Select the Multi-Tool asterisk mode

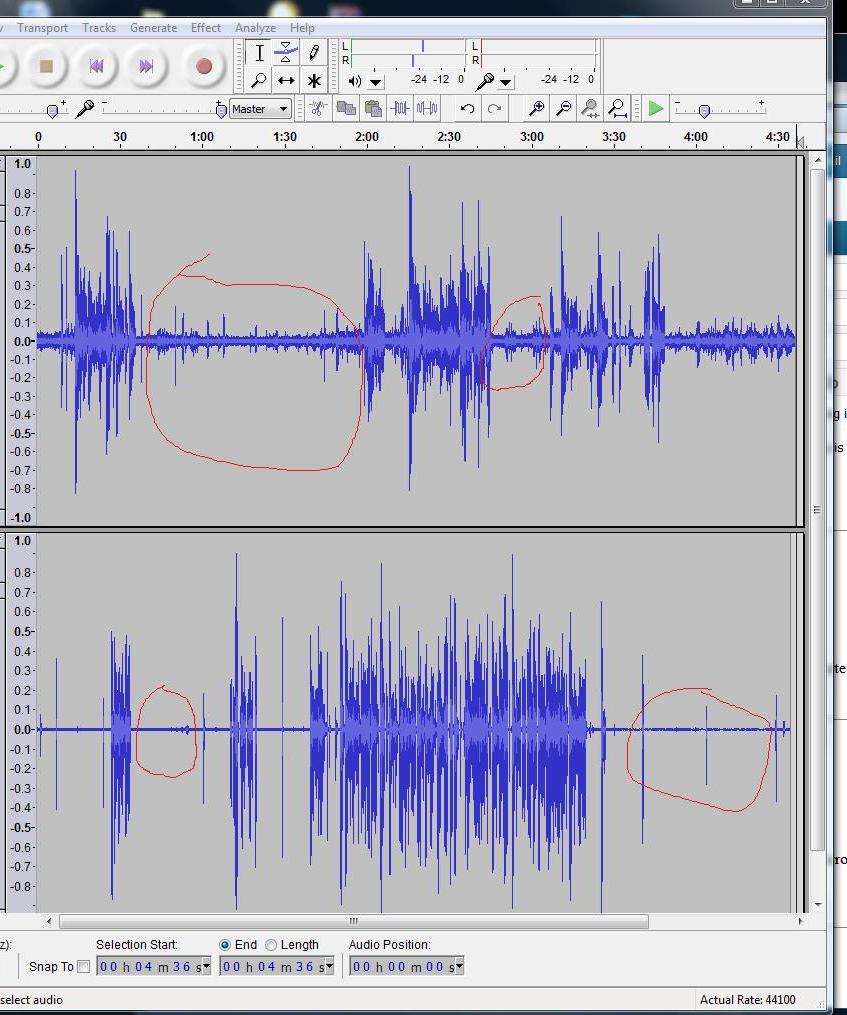pyautogui.click(x=313, y=80)
